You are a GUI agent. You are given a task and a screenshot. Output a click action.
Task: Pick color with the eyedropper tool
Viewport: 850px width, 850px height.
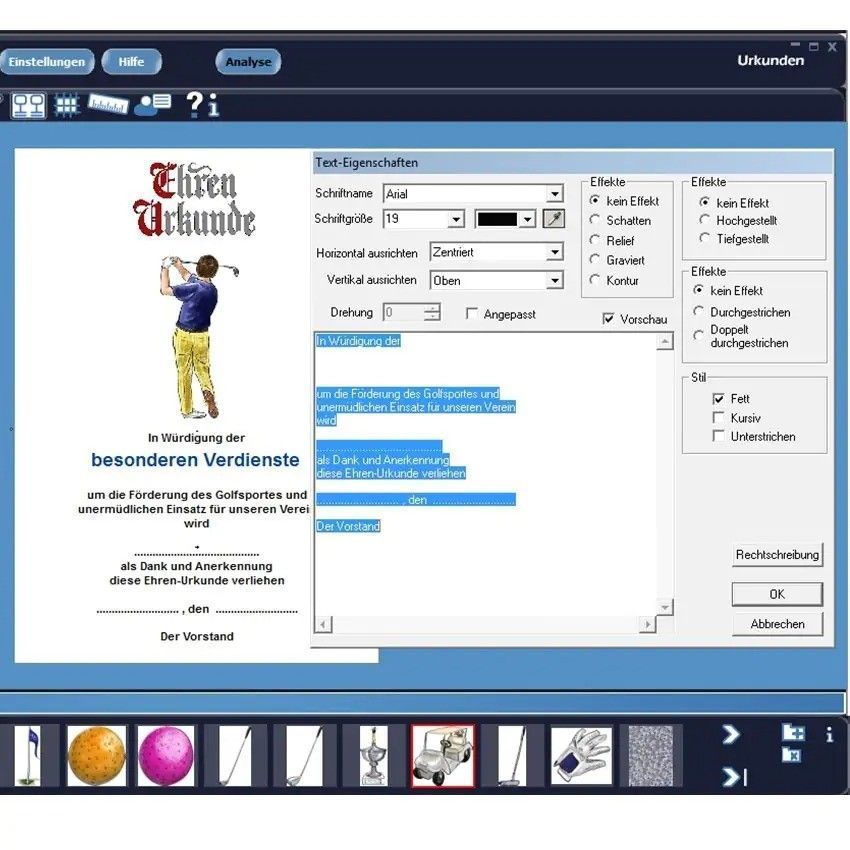tap(554, 219)
